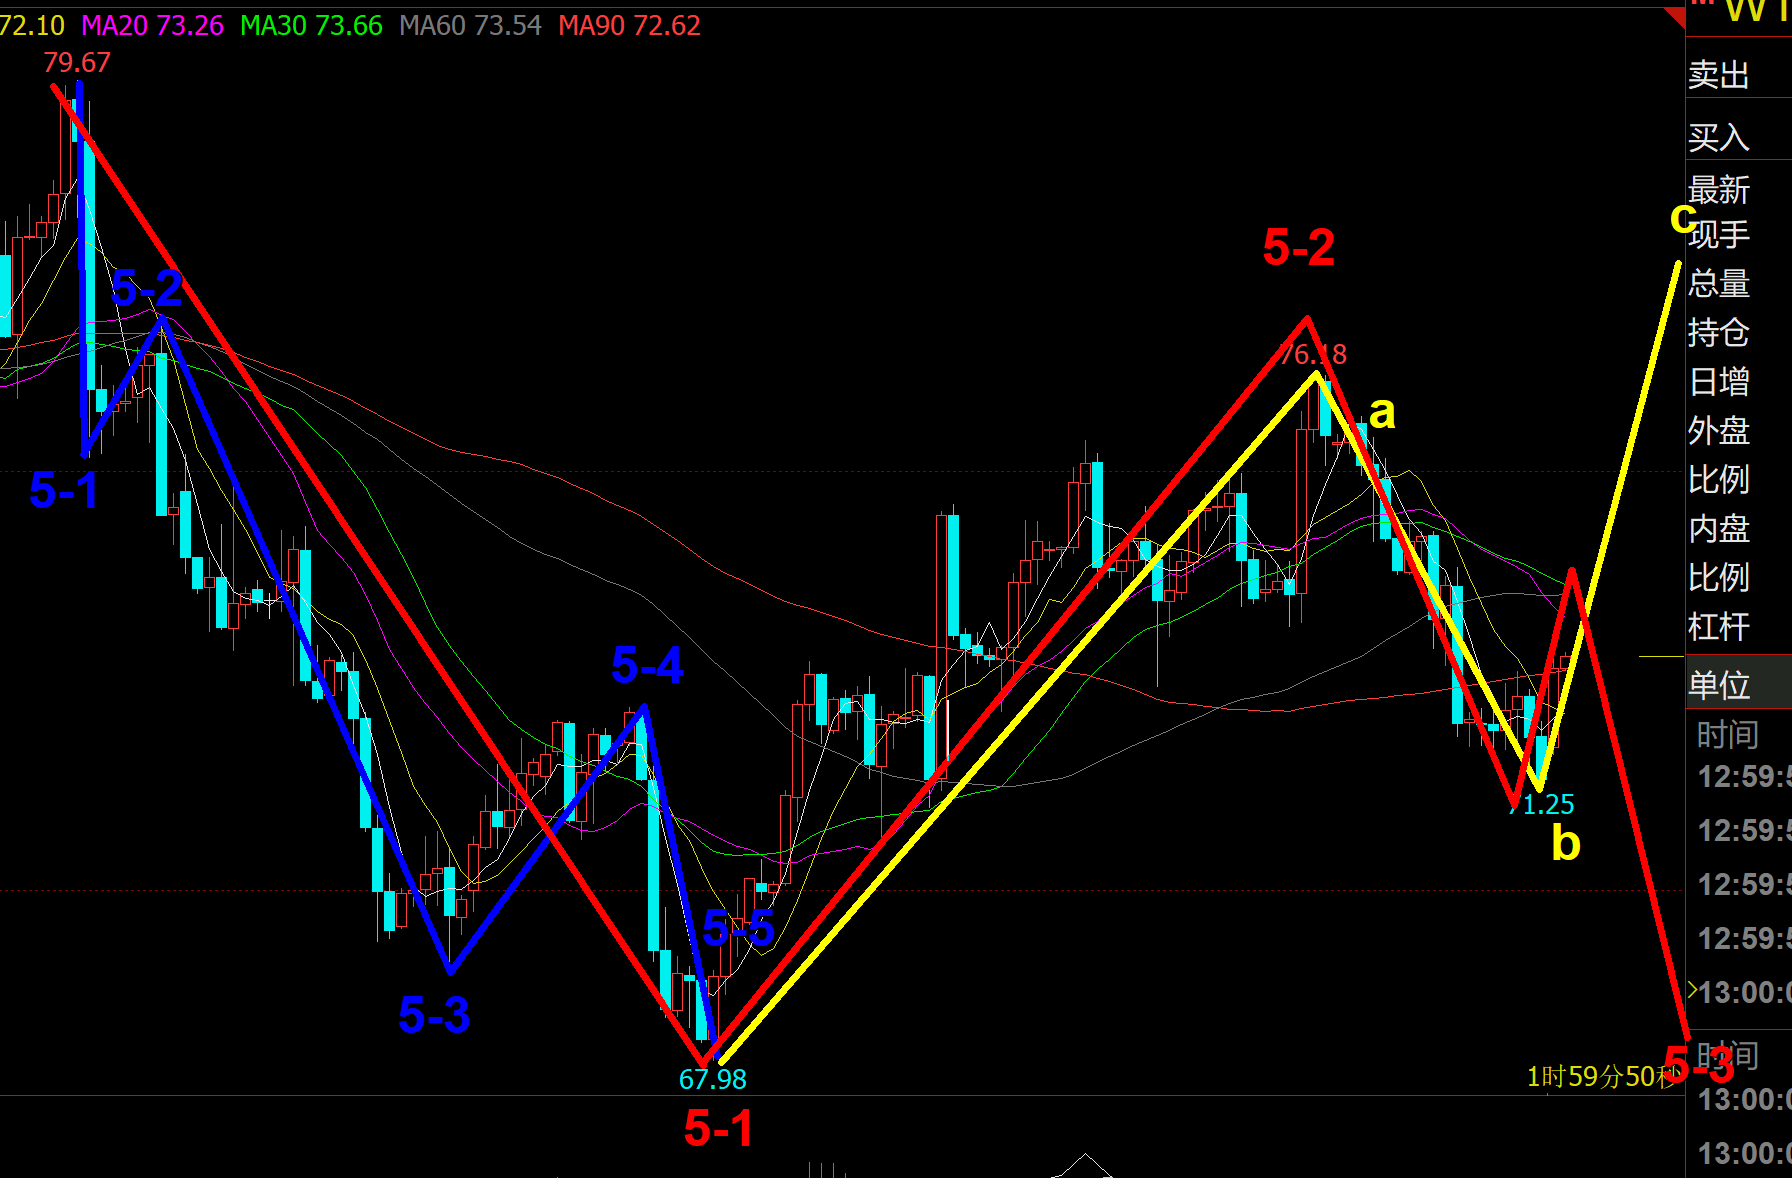Screen dimensions: 1792x1178
Task: Click the 买入 row in quote panel
Action: pyautogui.click(x=1738, y=137)
